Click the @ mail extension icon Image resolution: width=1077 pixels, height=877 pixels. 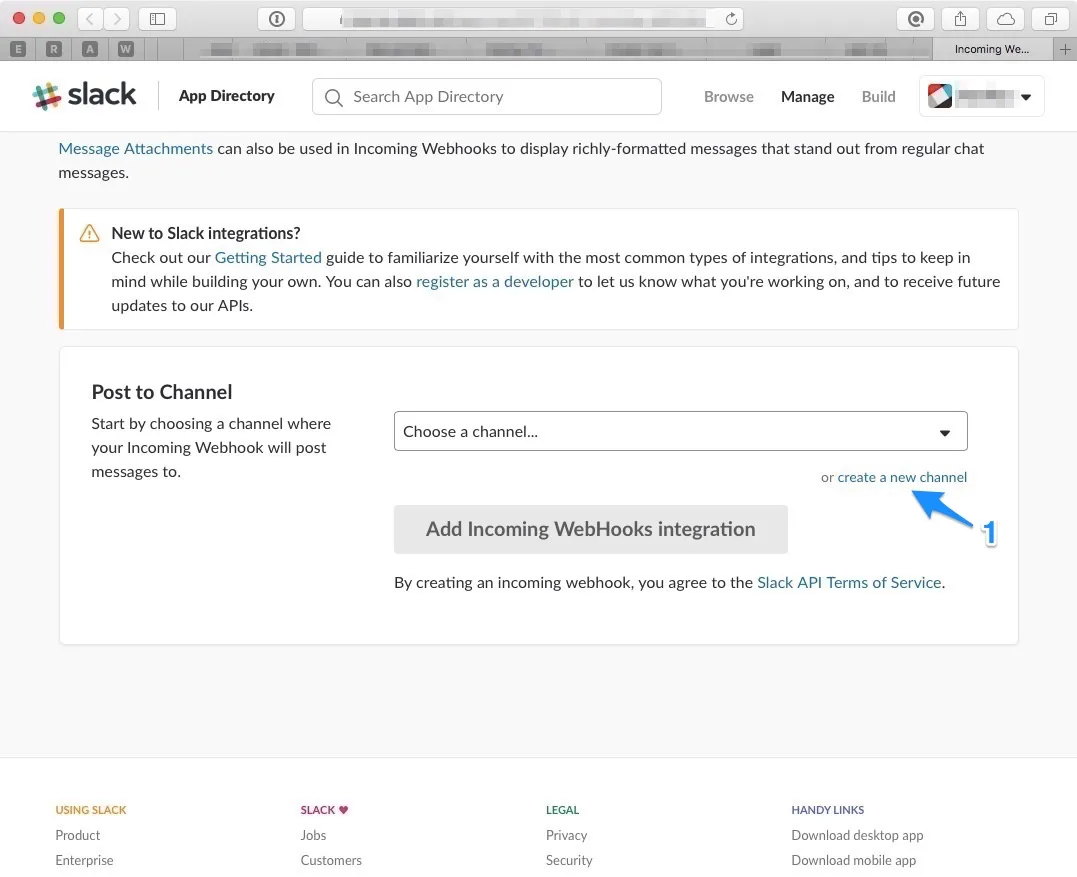(916, 19)
